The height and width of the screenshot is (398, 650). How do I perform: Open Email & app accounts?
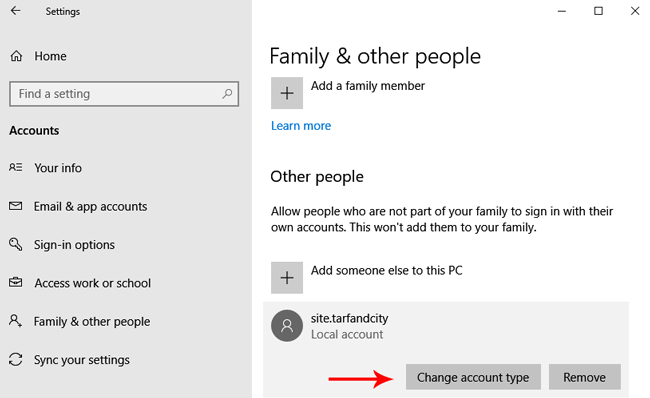(90, 206)
